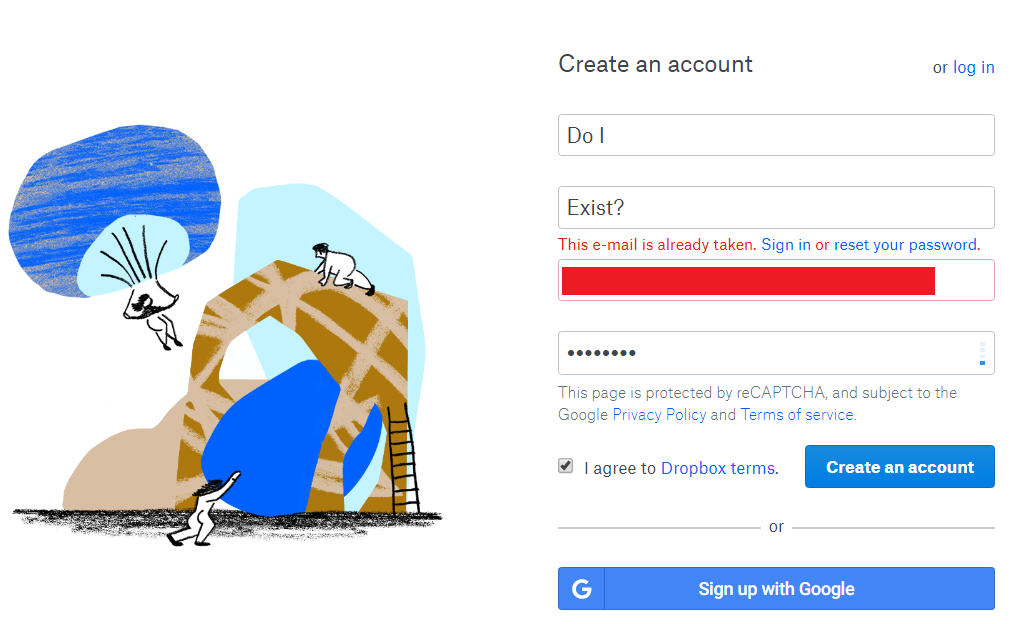This screenshot has height=624, width=1016.
Task: Choose Sign up with Google
Action: [x=776, y=588]
